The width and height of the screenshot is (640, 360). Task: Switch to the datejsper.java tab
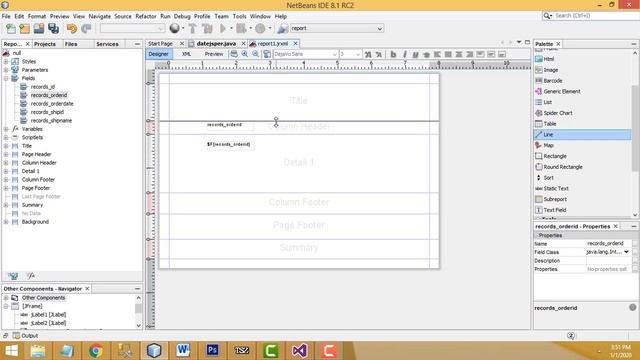pyautogui.click(x=216, y=44)
